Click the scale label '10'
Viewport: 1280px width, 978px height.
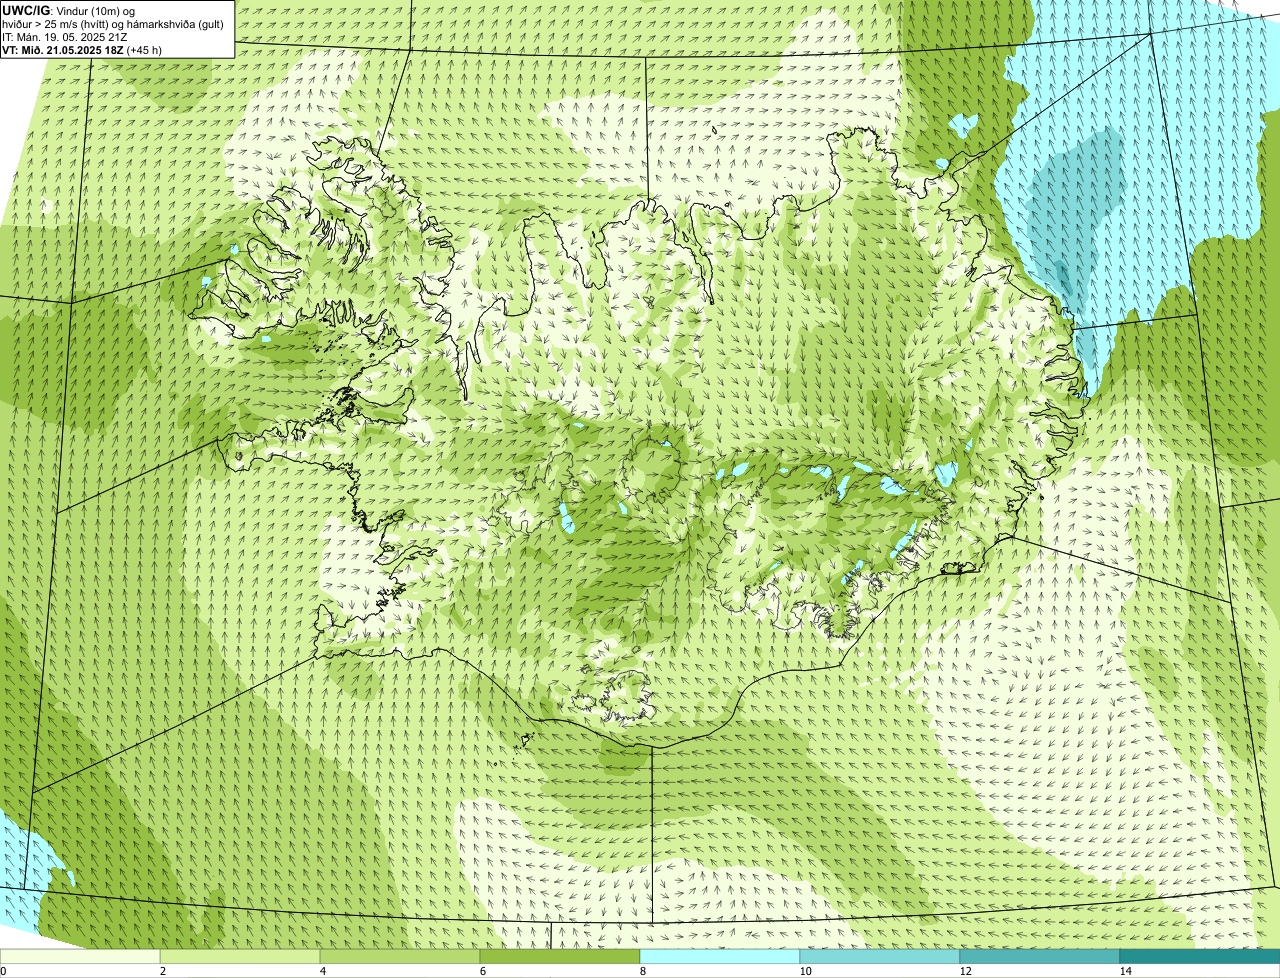[805, 971]
